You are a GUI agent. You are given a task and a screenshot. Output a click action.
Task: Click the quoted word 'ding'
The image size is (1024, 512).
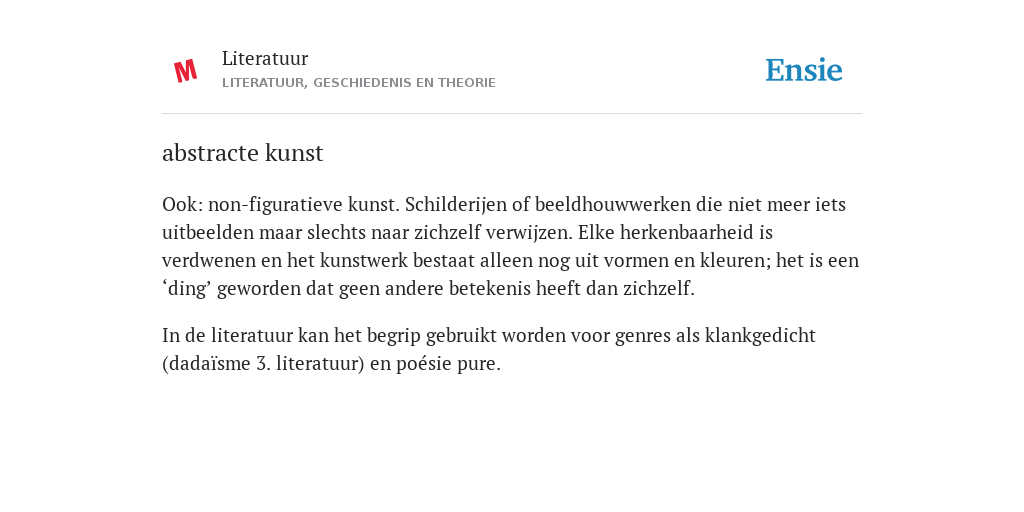(189, 289)
